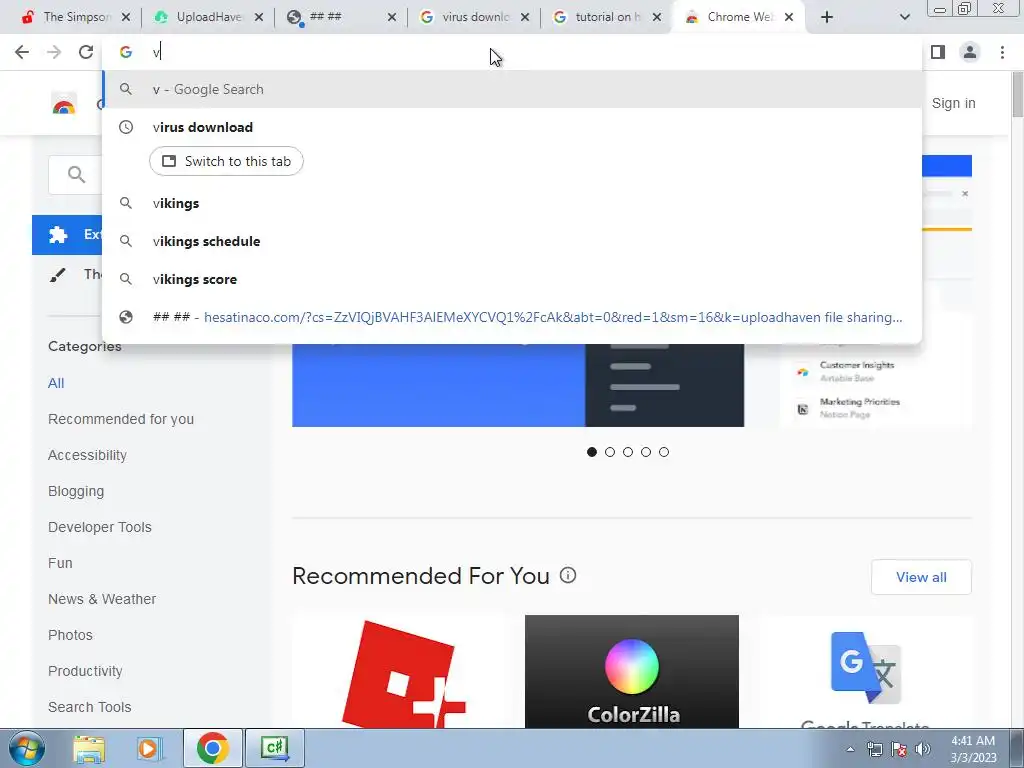Toggle the side panel icon

click(x=938, y=52)
